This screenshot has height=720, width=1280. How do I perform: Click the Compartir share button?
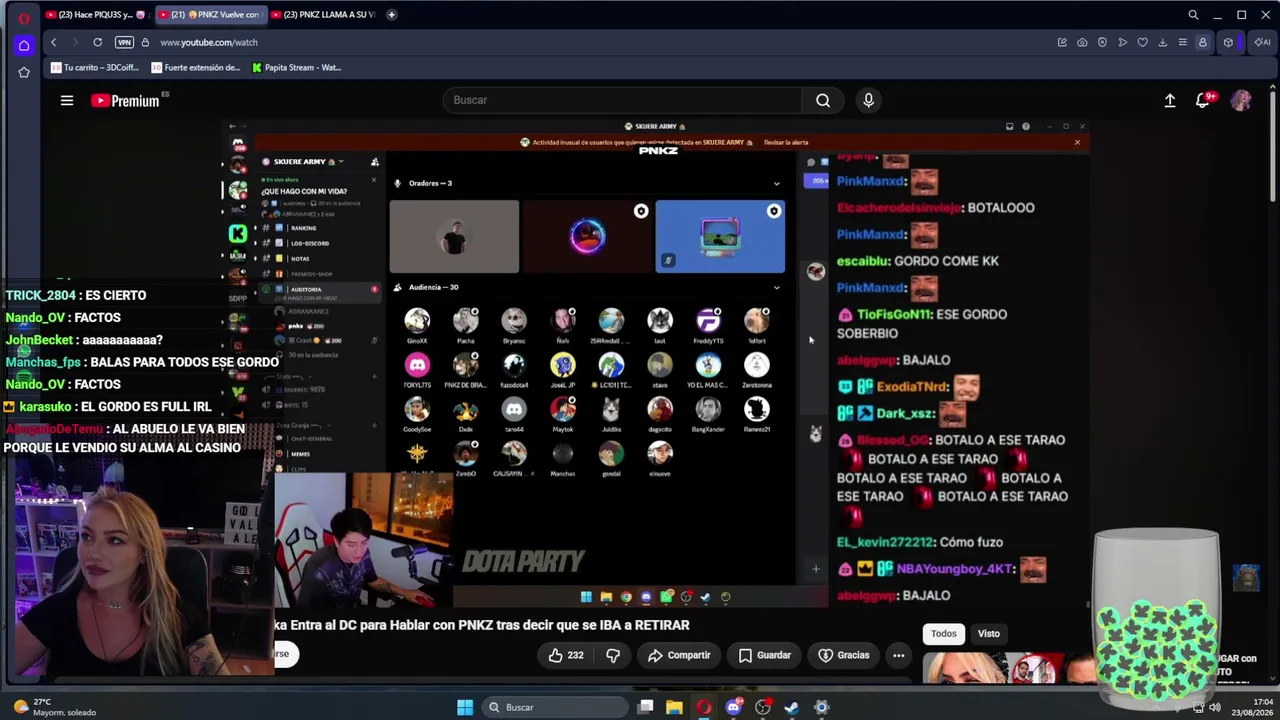679,655
